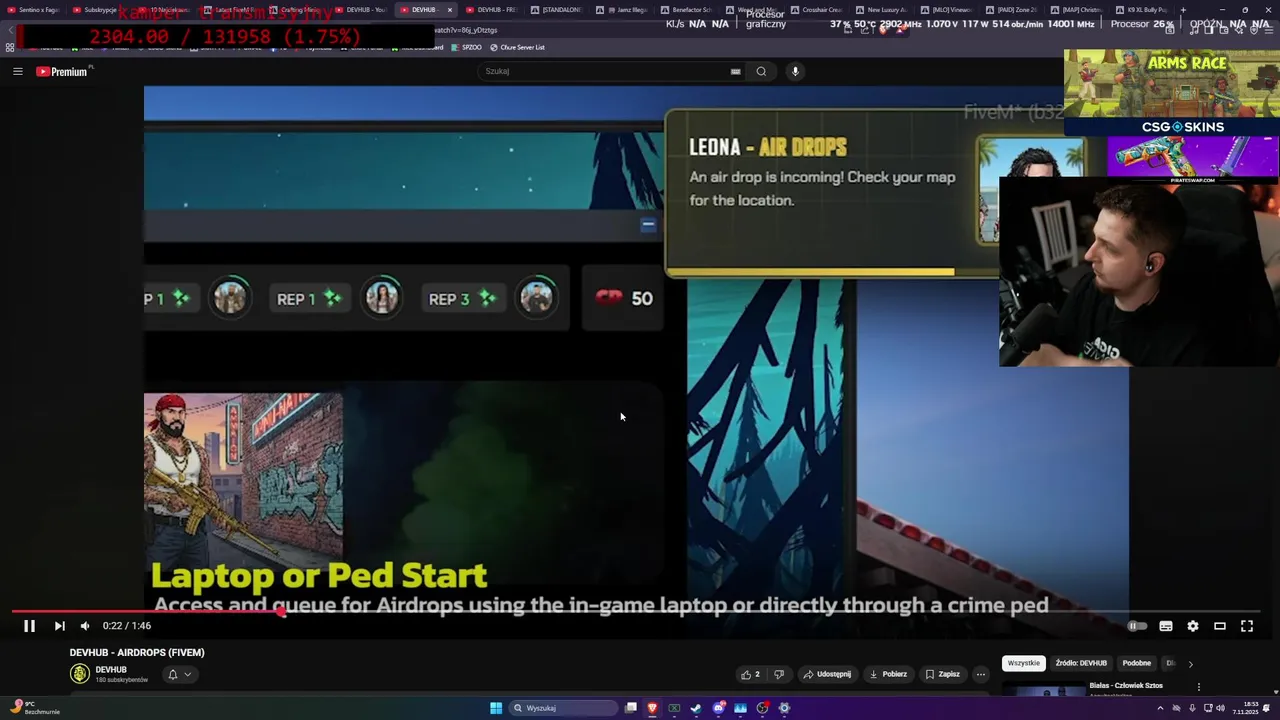Click the search magnifier button

tap(761, 71)
